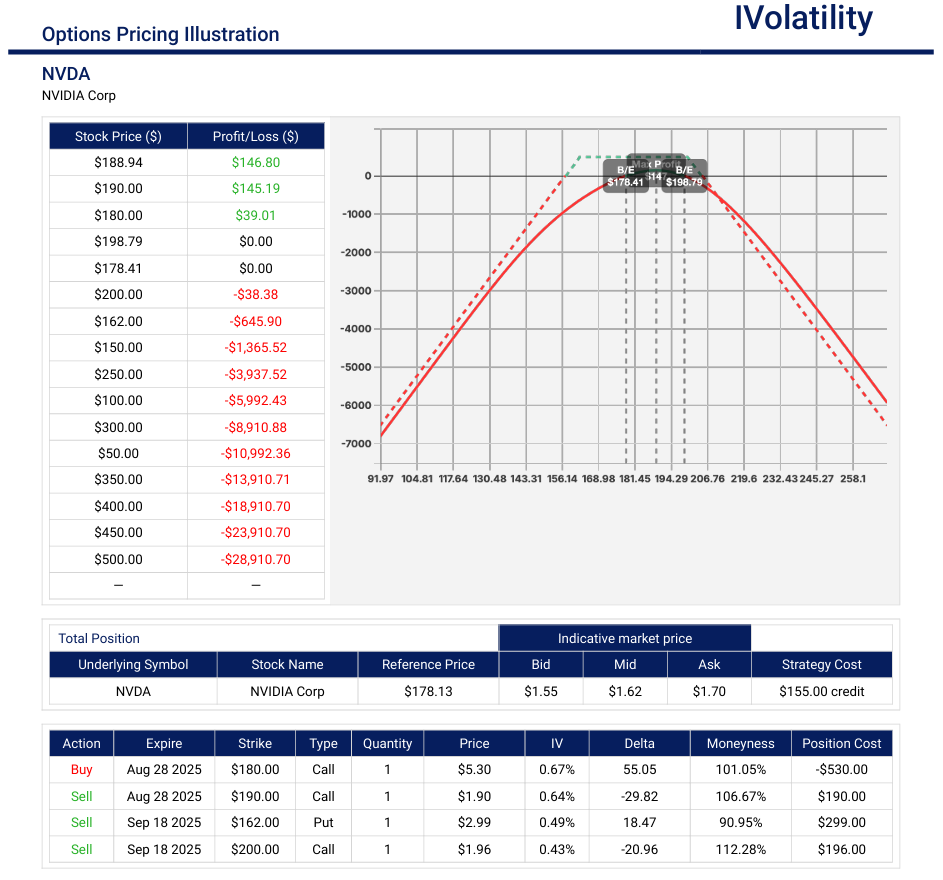Click the "Put" type cell
The height and width of the screenshot is (880, 943).
[323, 822]
